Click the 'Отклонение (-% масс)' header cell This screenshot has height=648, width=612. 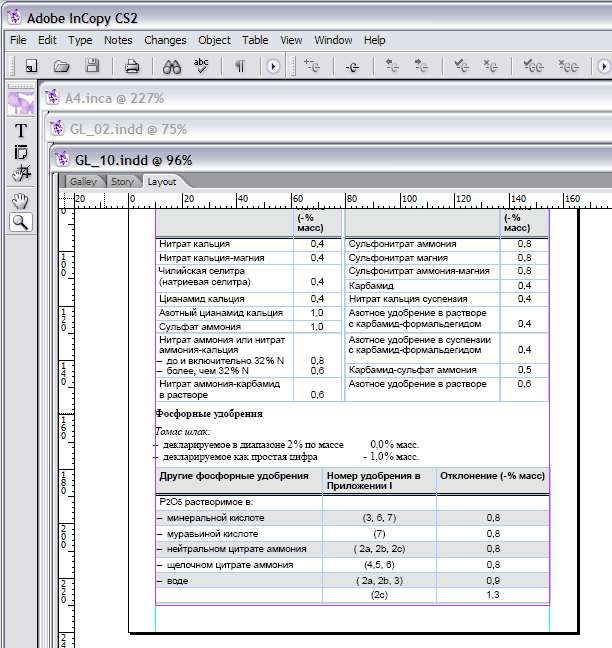pyautogui.click(x=493, y=480)
